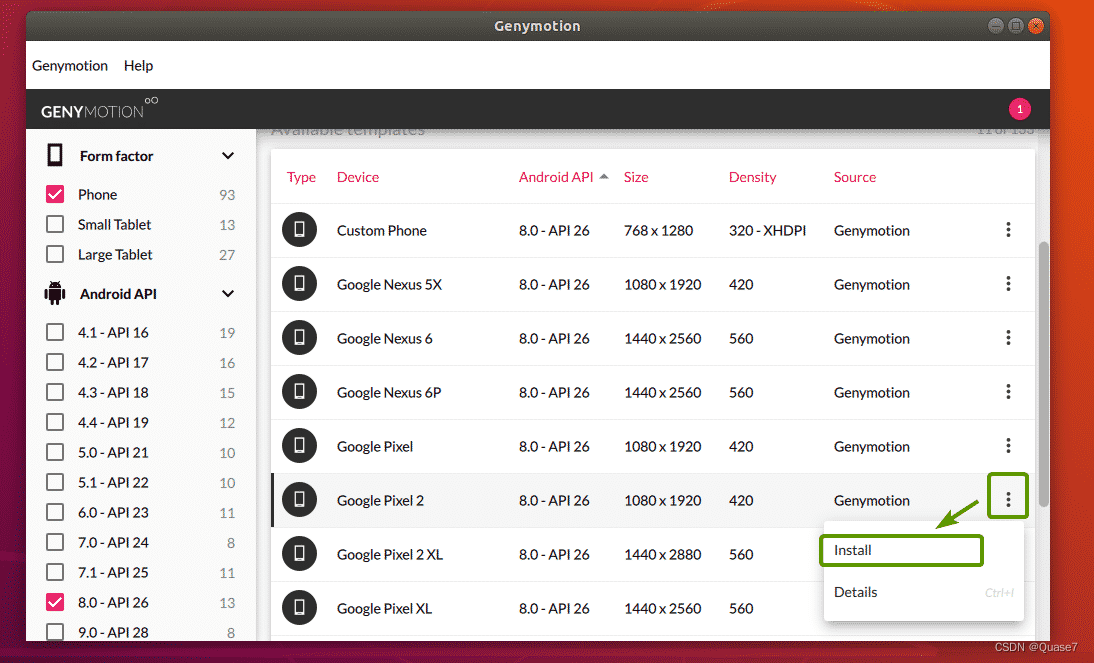Open the Help menu
This screenshot has width=1094, height=663.
(138, 66)
